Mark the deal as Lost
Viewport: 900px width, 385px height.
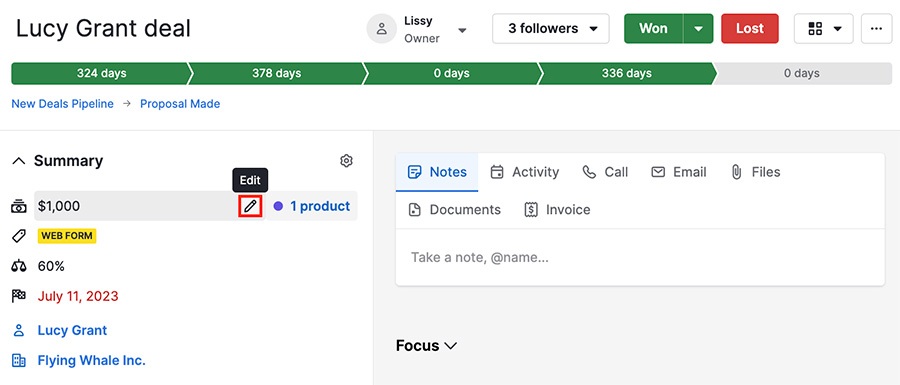pos(750,29)
